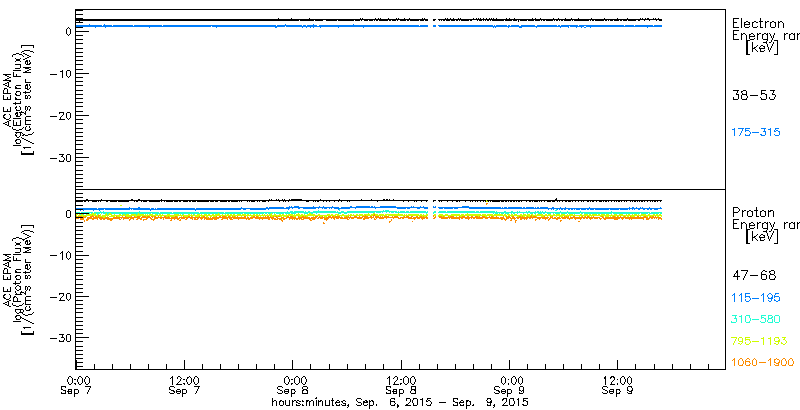Click the Proton legend heading

pyautogui.click(x=765, y=225)
